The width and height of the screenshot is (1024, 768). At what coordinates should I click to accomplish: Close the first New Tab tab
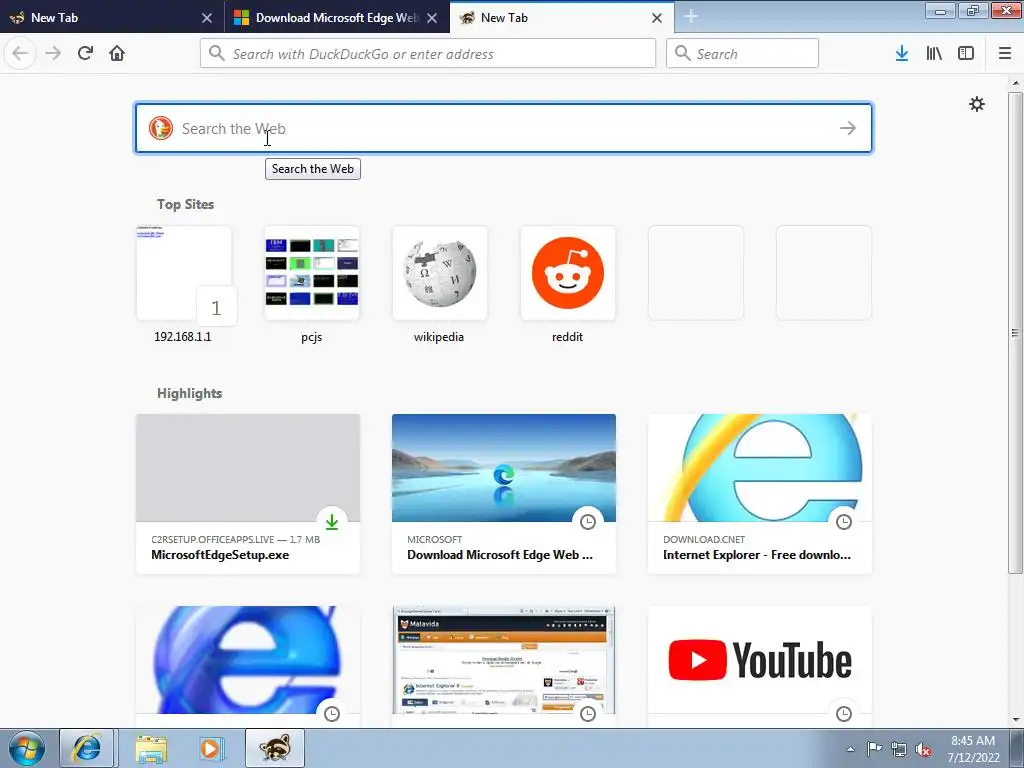tap(207, 18)
